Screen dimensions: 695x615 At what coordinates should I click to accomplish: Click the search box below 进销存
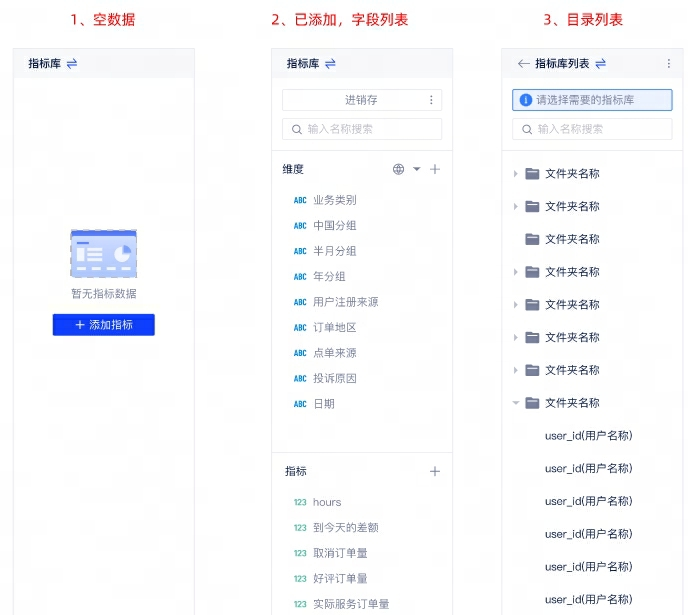click(x=362, y=129)
